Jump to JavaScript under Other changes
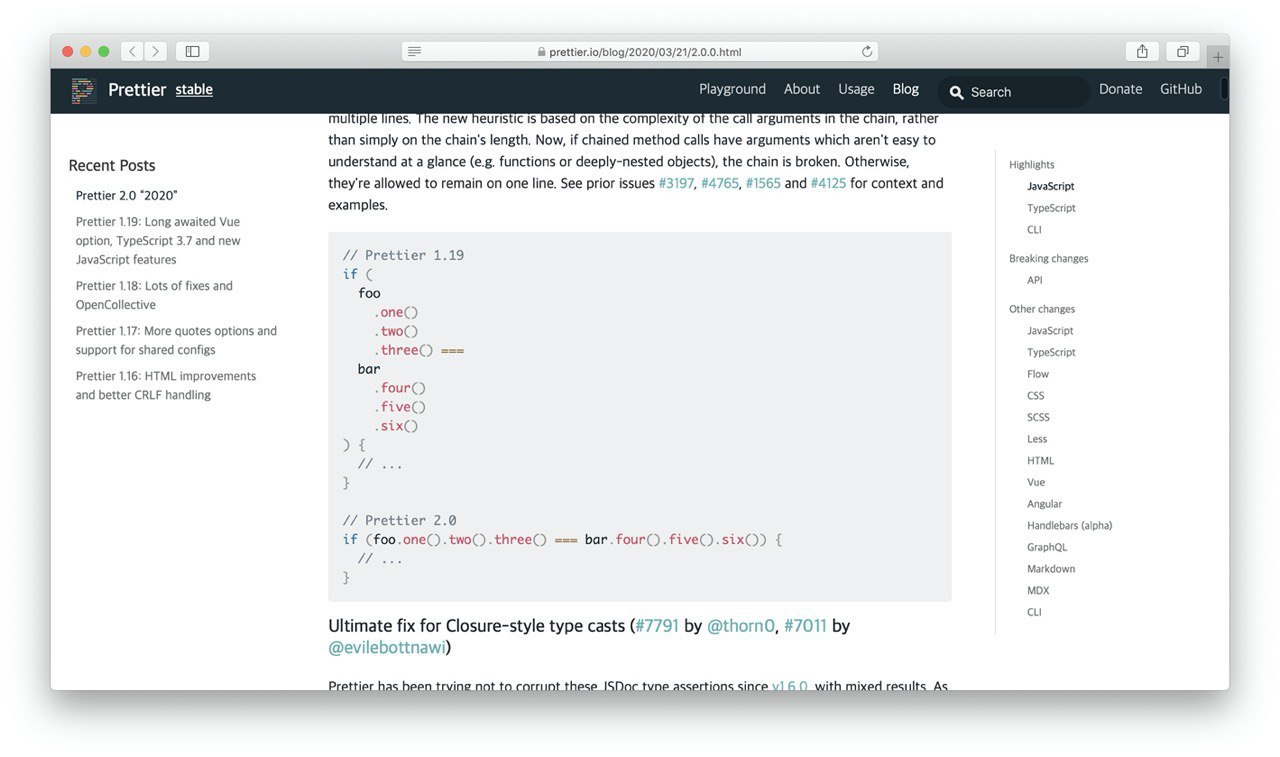Image resolution: width=1280 pixels, height=757 pixels. point(1050,331)
